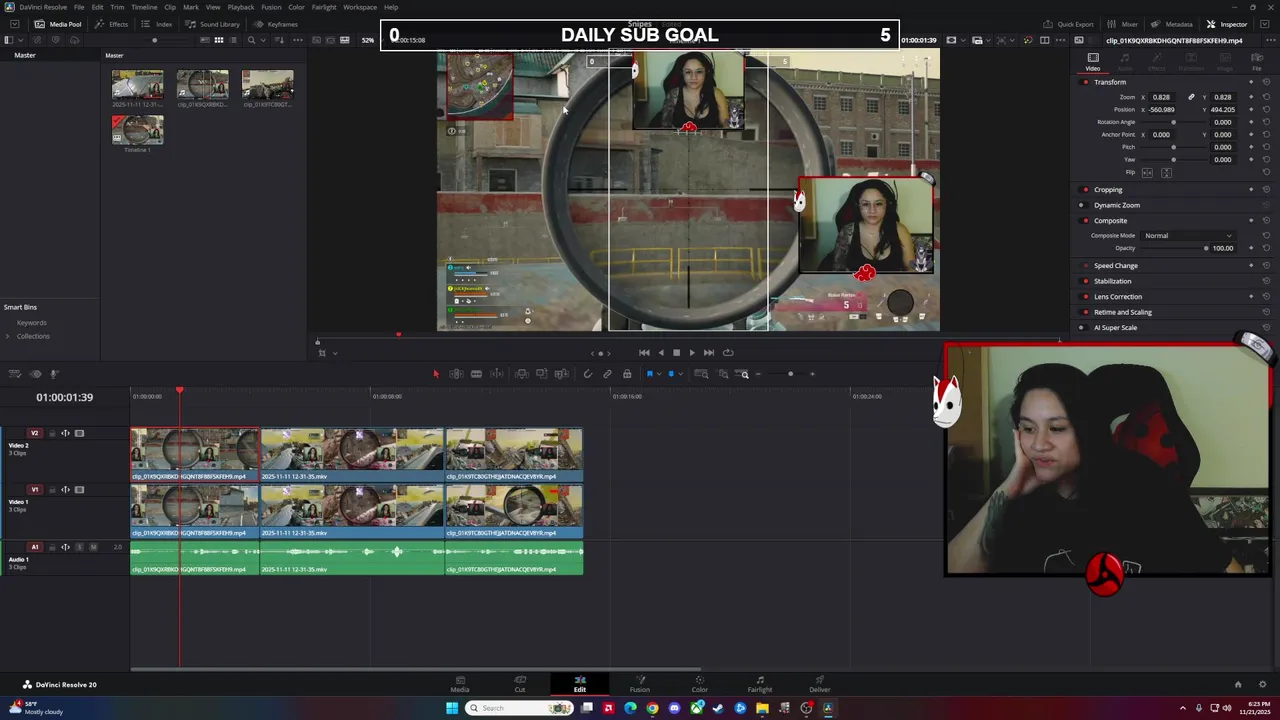
Task: Expand the Stabilization section header
Action: tap(1113, 281)
